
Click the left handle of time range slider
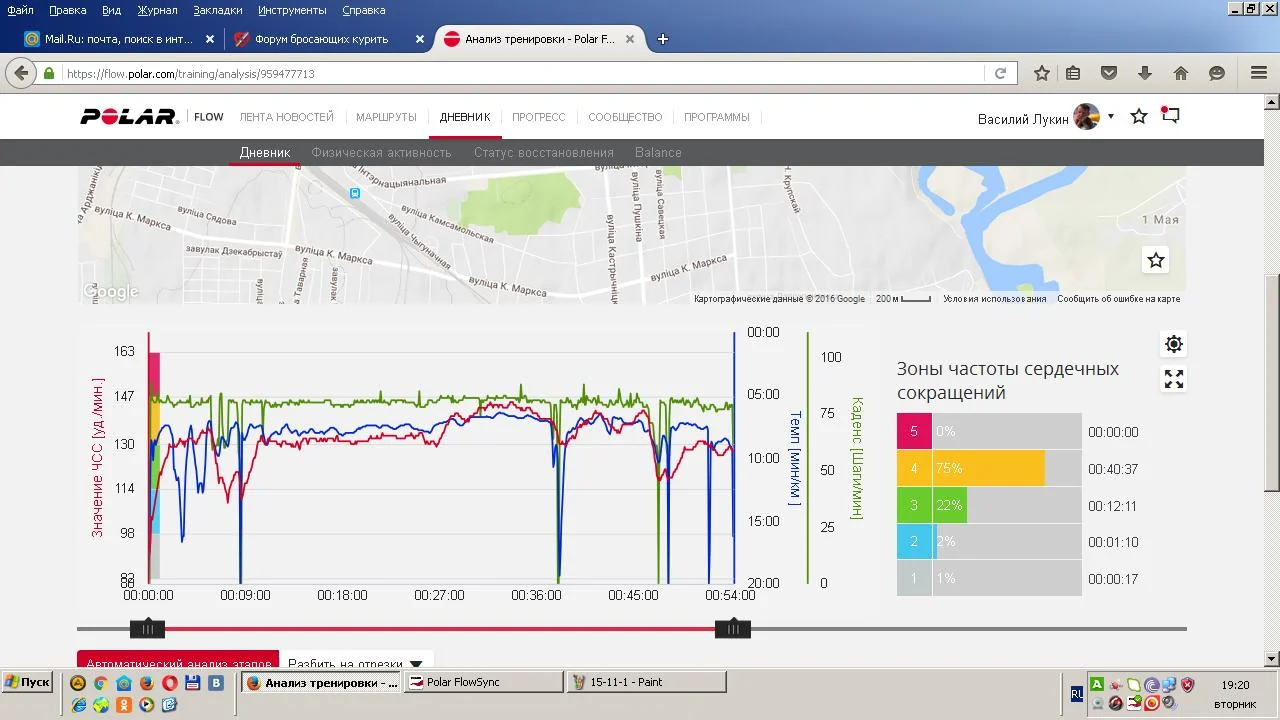pyautogui.click(x=148, y=629)
